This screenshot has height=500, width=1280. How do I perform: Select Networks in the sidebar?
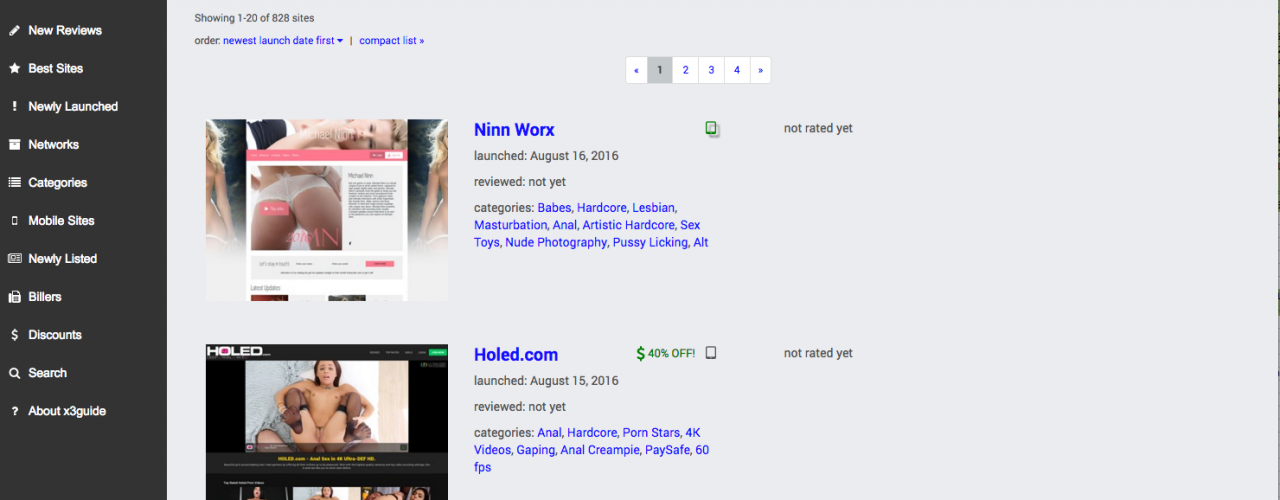(54, 144)
